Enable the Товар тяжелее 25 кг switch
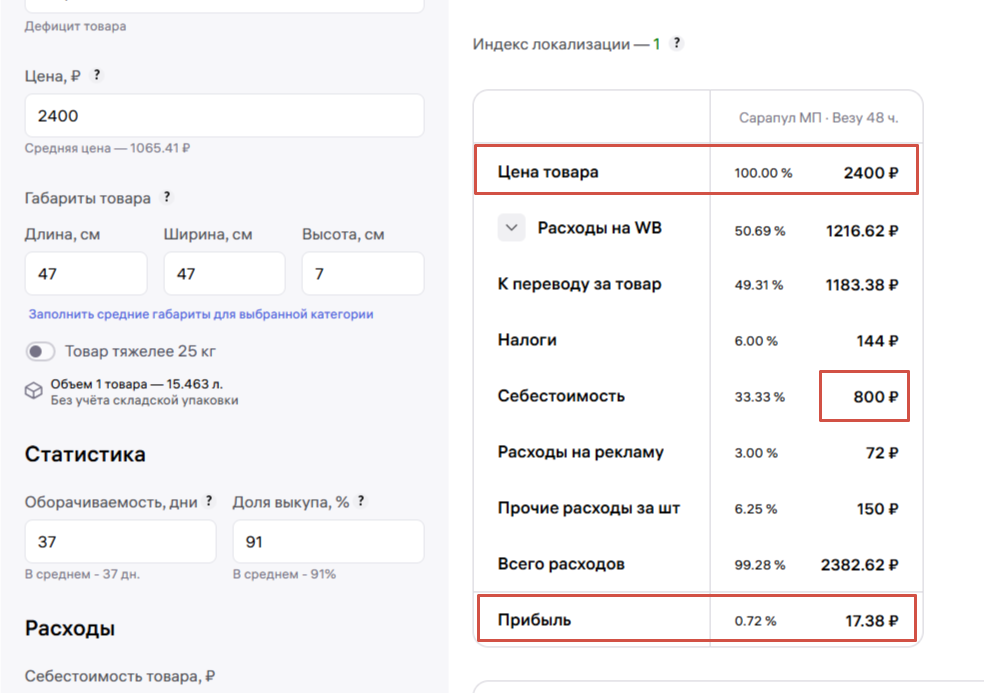 coord(41,352)
